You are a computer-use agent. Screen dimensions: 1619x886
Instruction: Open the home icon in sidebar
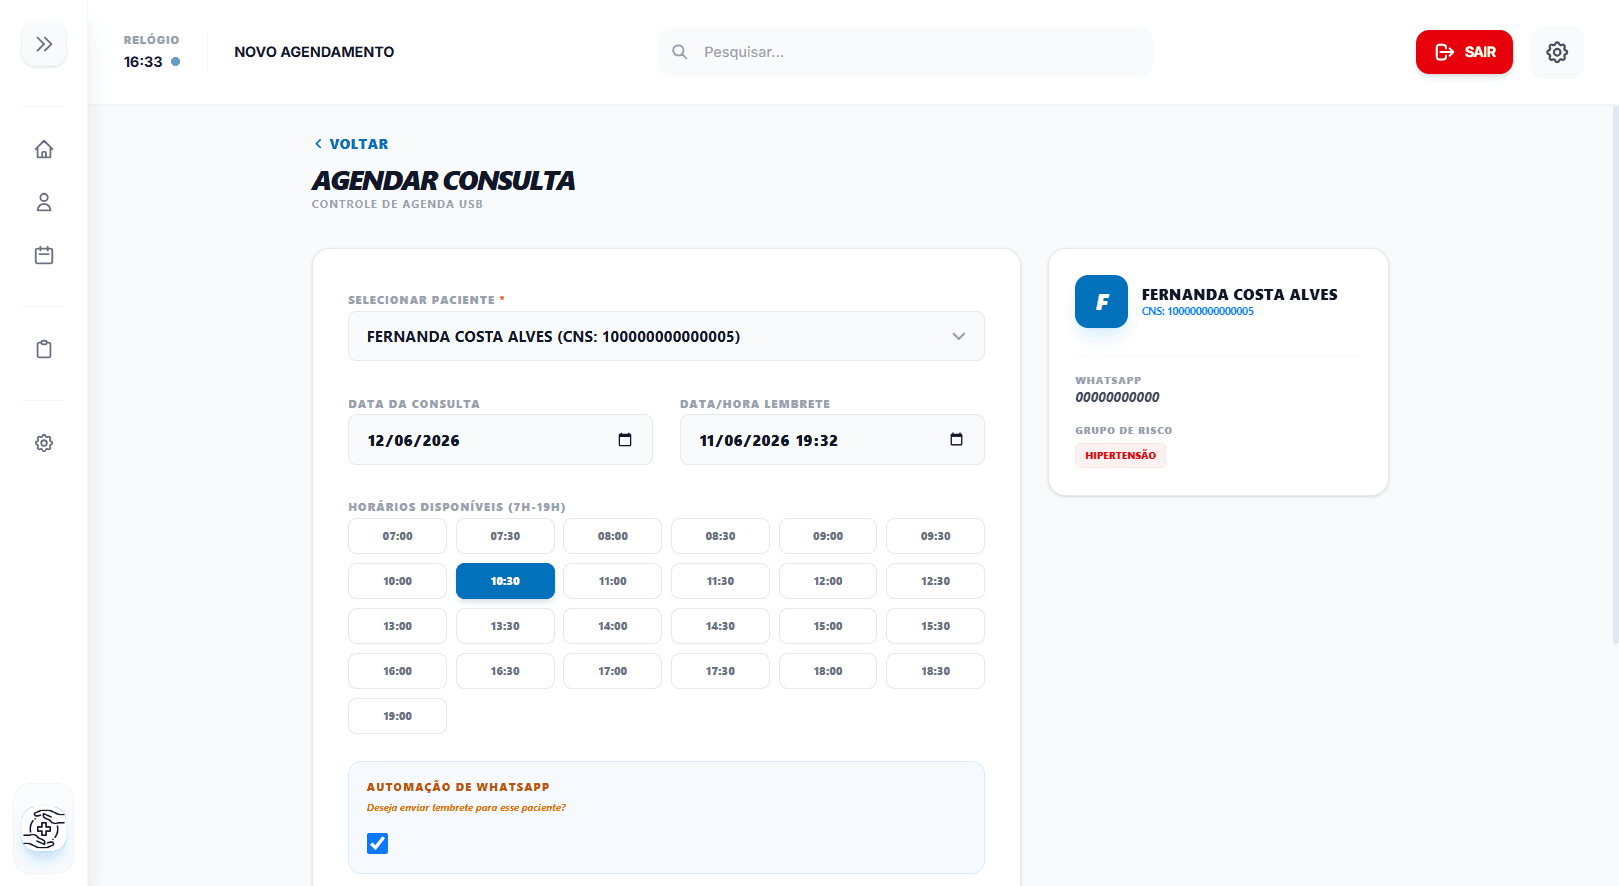click(x=44, y=149)
